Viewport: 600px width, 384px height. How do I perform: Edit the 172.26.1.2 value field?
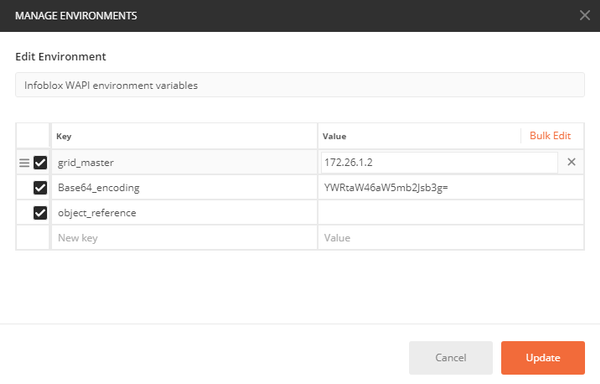click(x=439, y=163)
